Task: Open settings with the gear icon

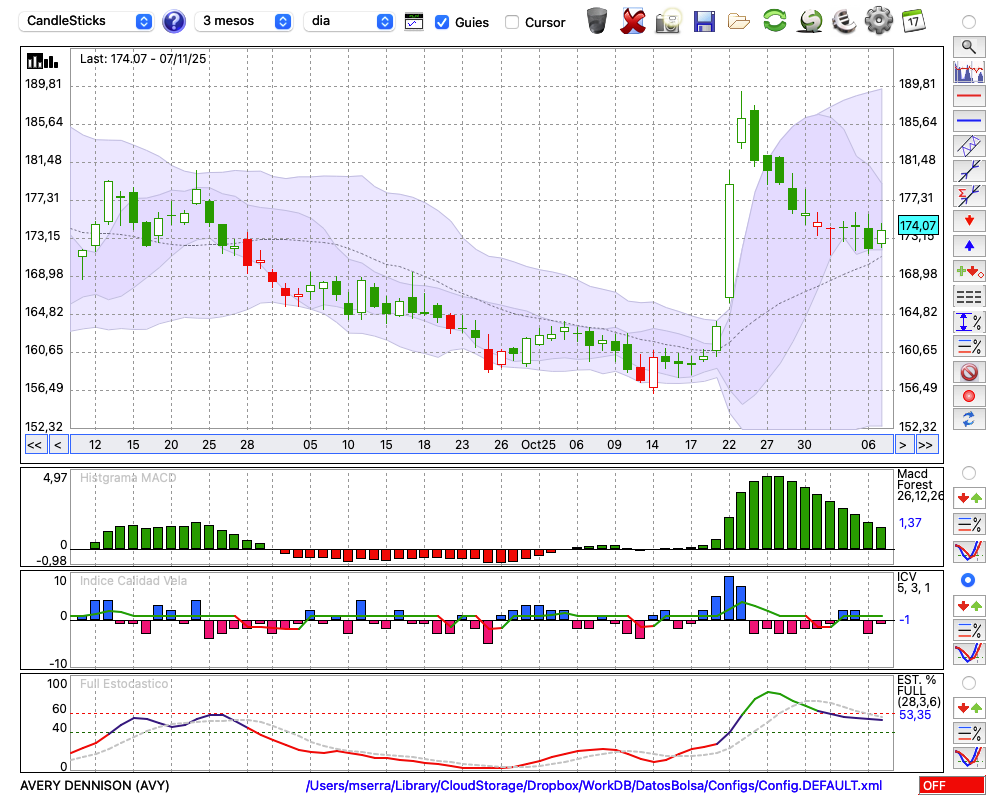Action: point(878,21)
